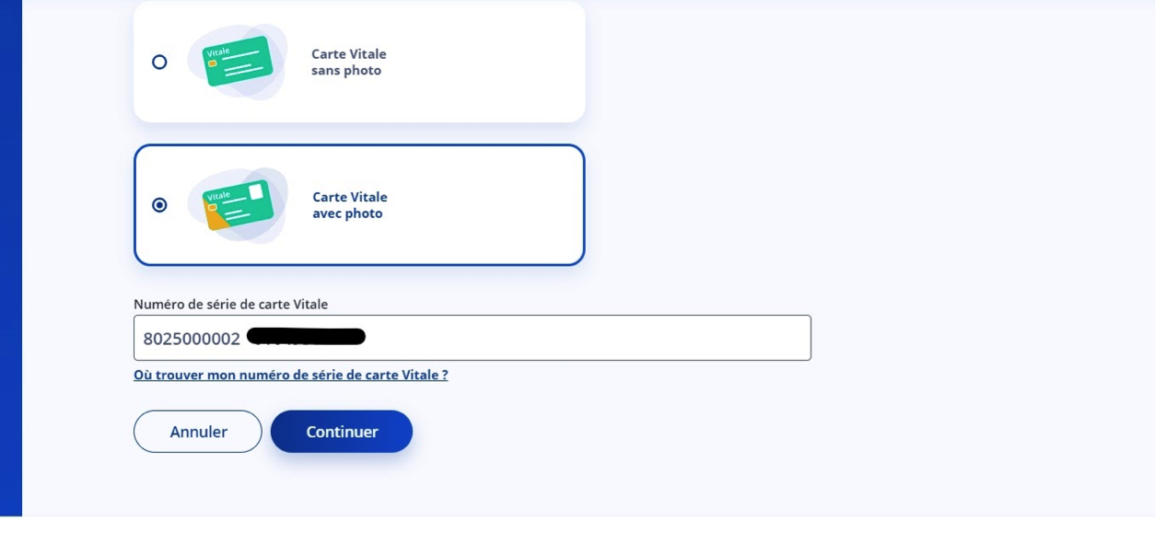Click the "Vitale" word on the avec photo card icon
This screenshot has height=543, width=1156.
[x=218, y=196]
